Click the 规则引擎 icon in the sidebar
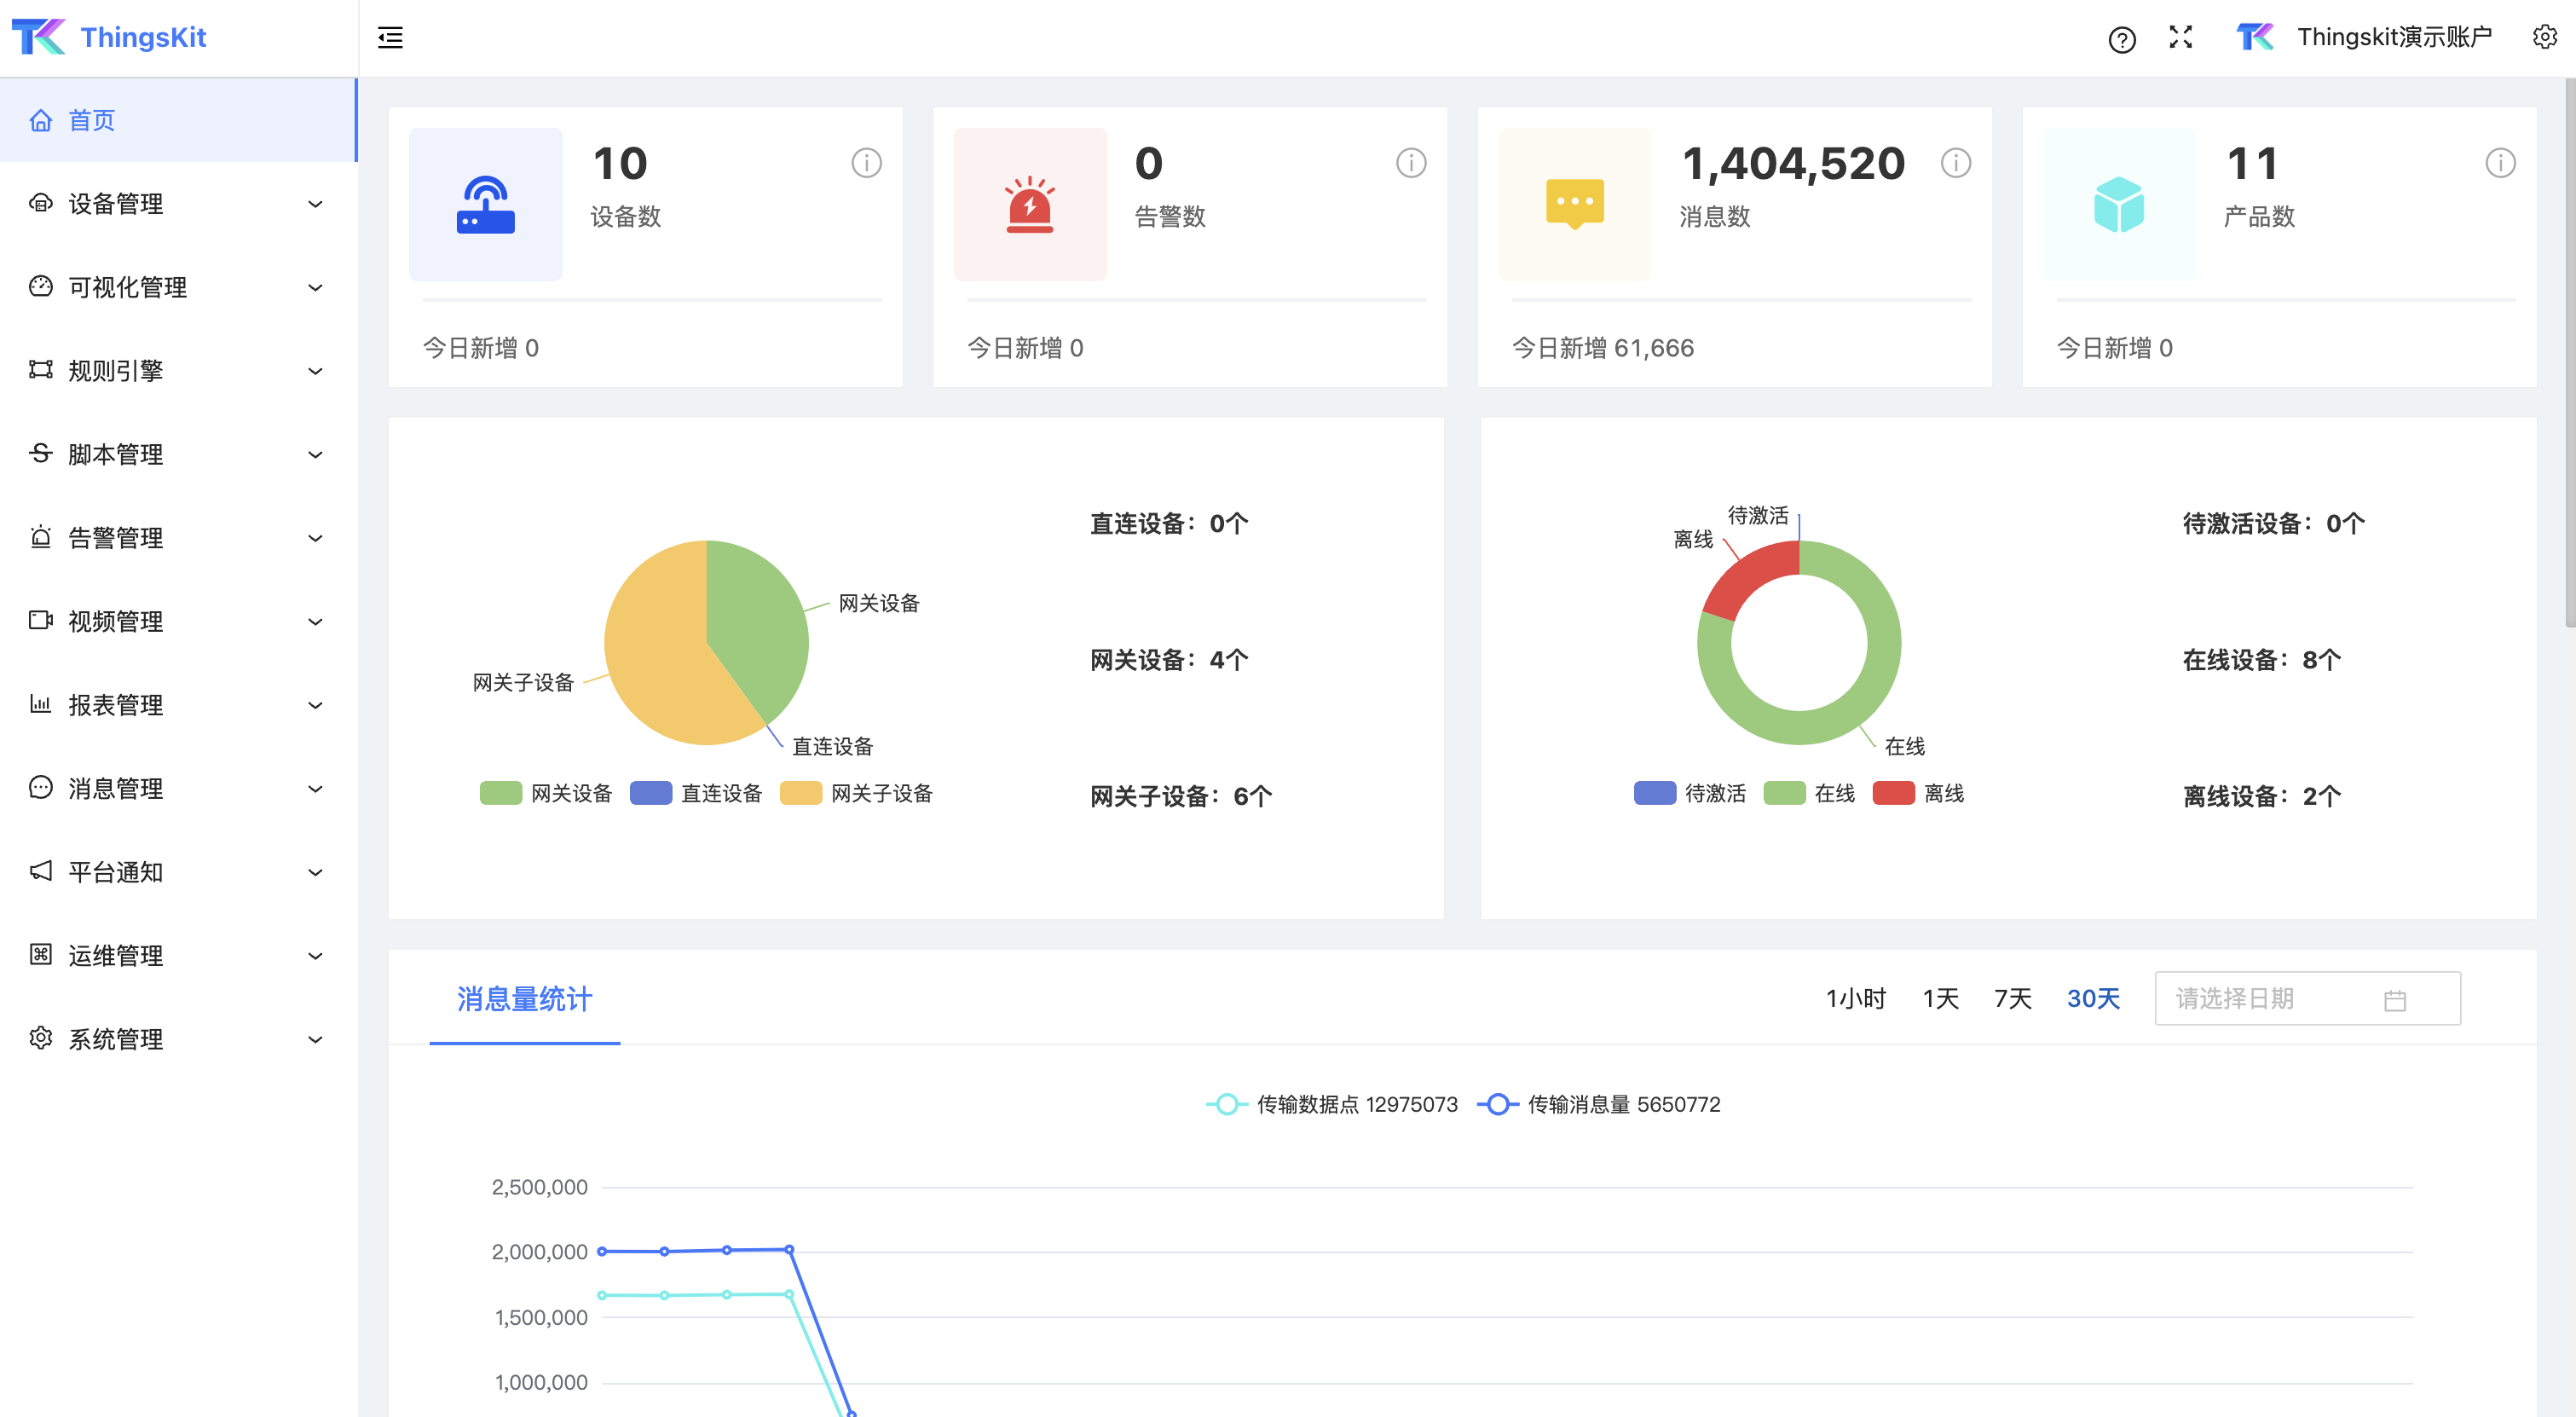 coord(40,370)
